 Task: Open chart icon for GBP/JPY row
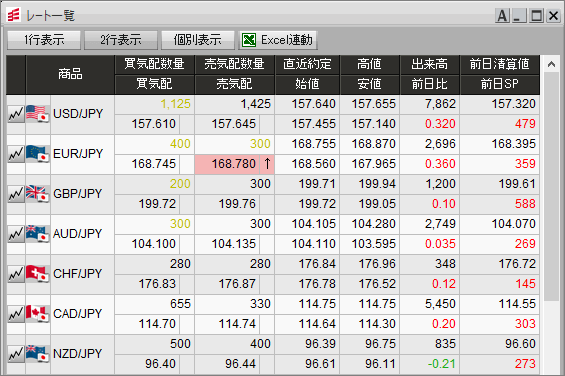click(16, 194)
